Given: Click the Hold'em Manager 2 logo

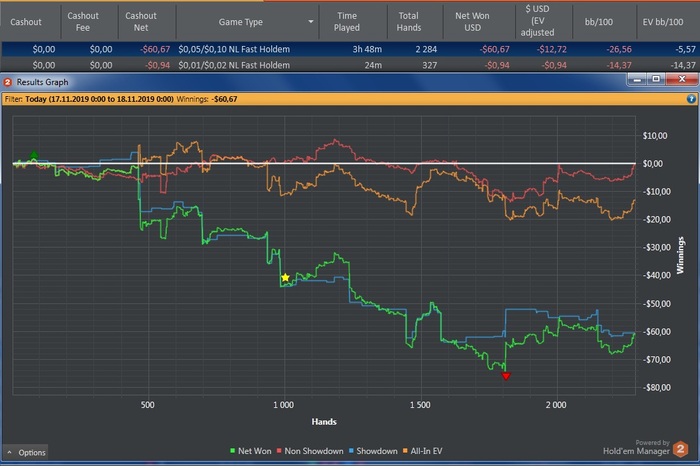Looking at the screenshot, I should click(x=680, y=449).
